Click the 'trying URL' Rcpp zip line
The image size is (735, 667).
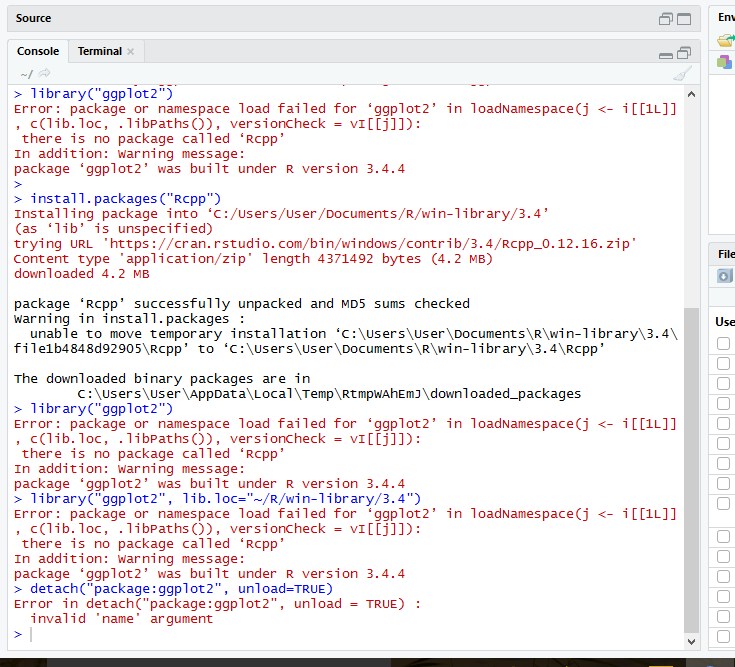tap(325, 244)
